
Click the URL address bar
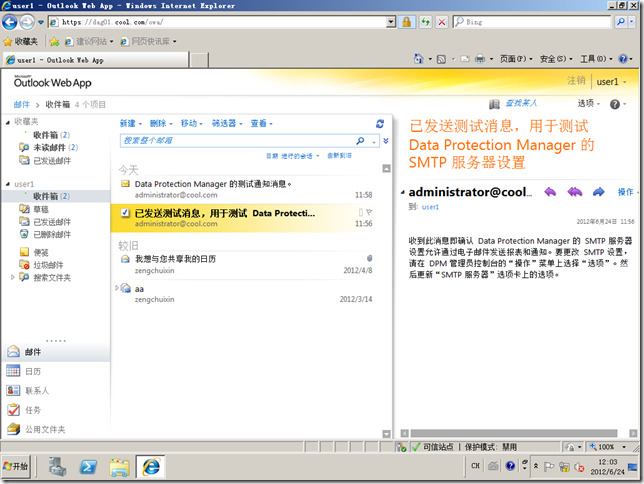[x=223, y=22]
